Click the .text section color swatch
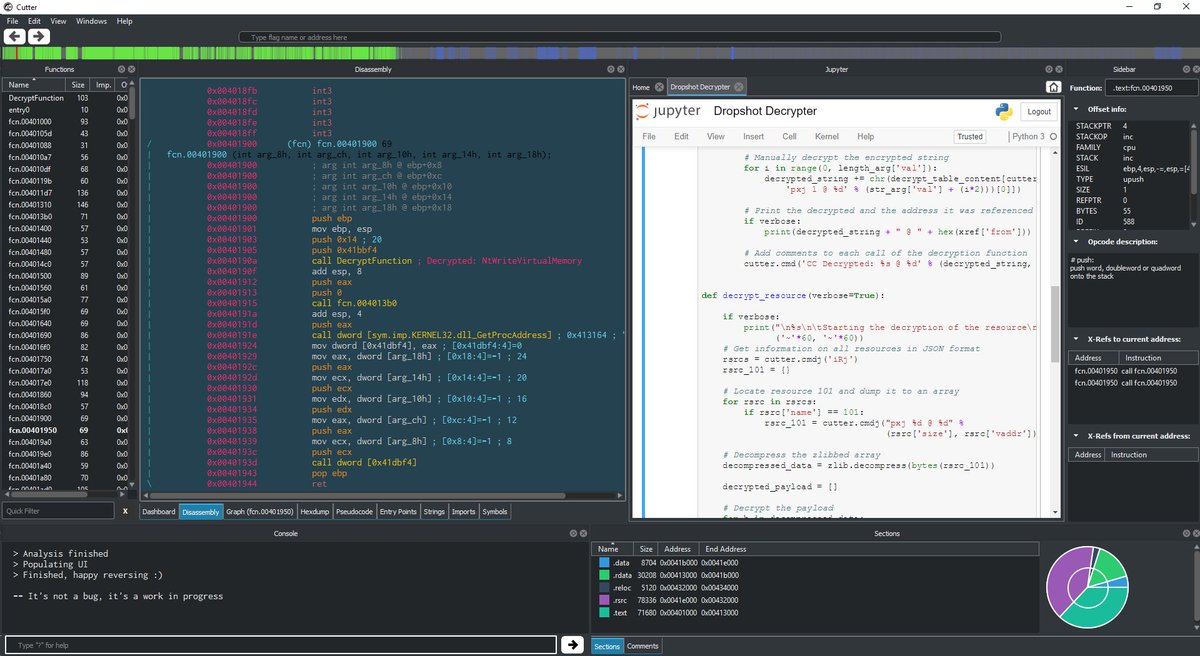The width and height of the screenshot is (1200, 656). tap(604, 612)
